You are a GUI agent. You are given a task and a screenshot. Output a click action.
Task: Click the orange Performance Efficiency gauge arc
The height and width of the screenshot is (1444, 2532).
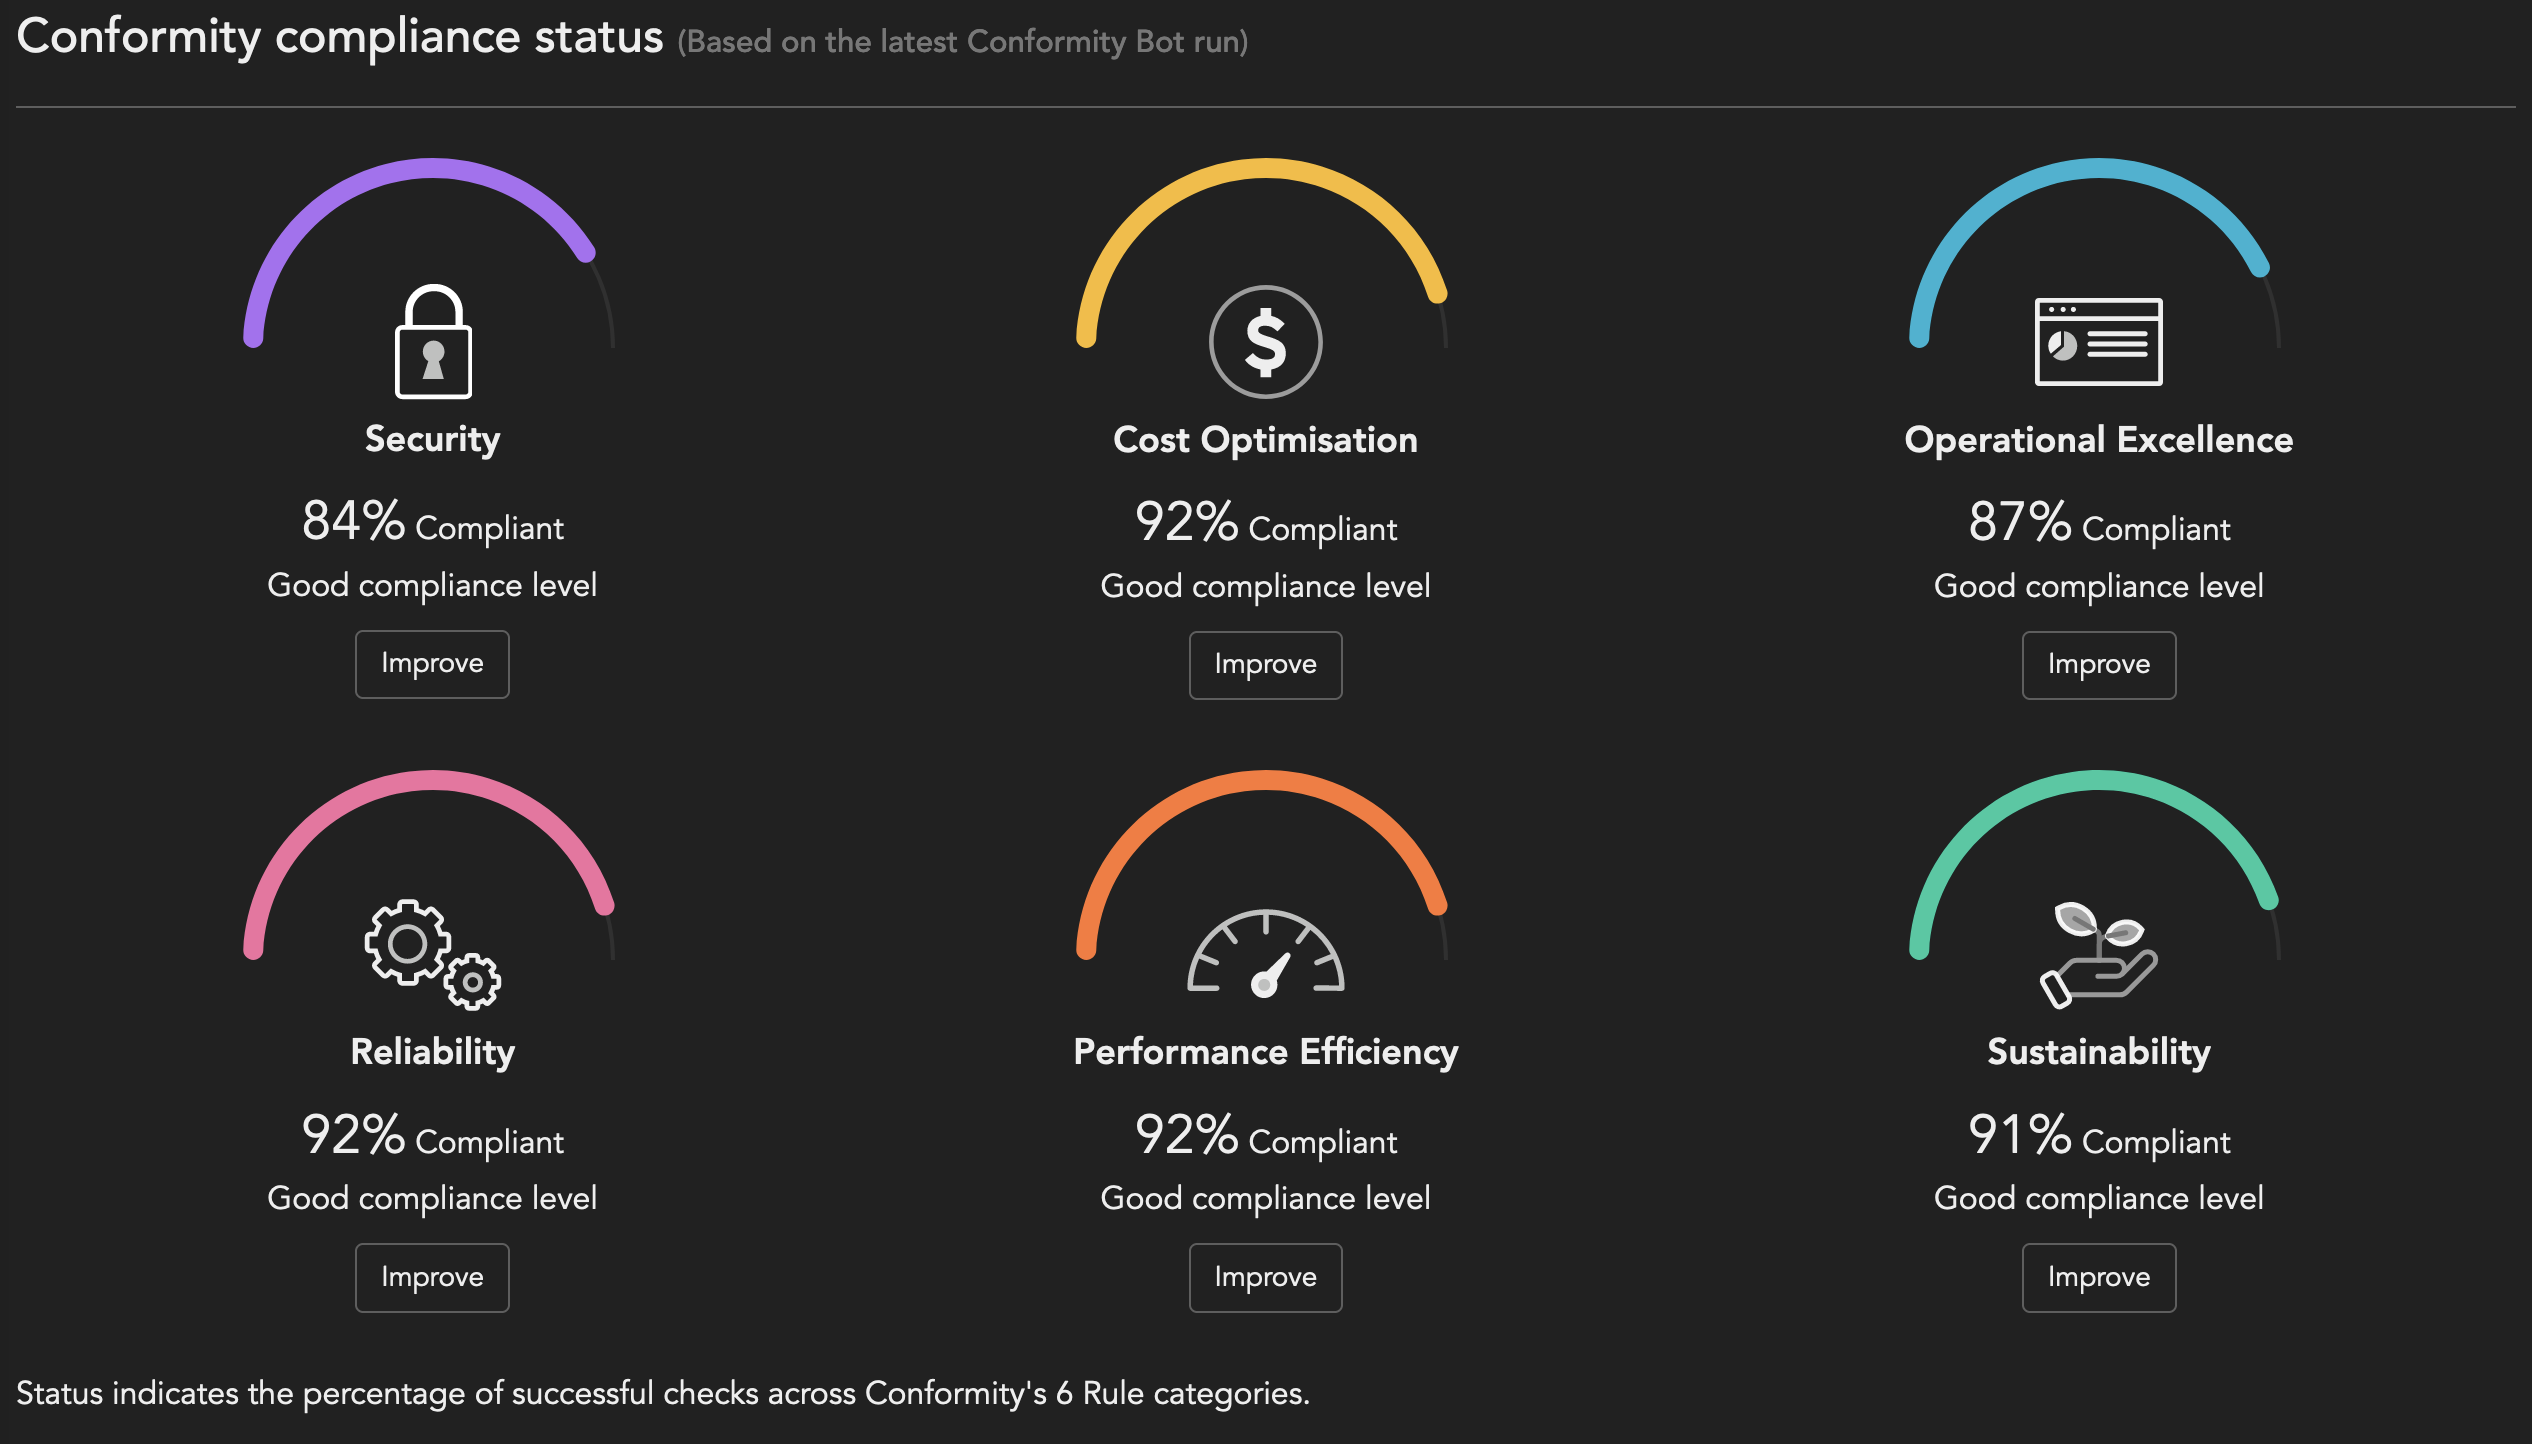click(x=1265, y=782)
